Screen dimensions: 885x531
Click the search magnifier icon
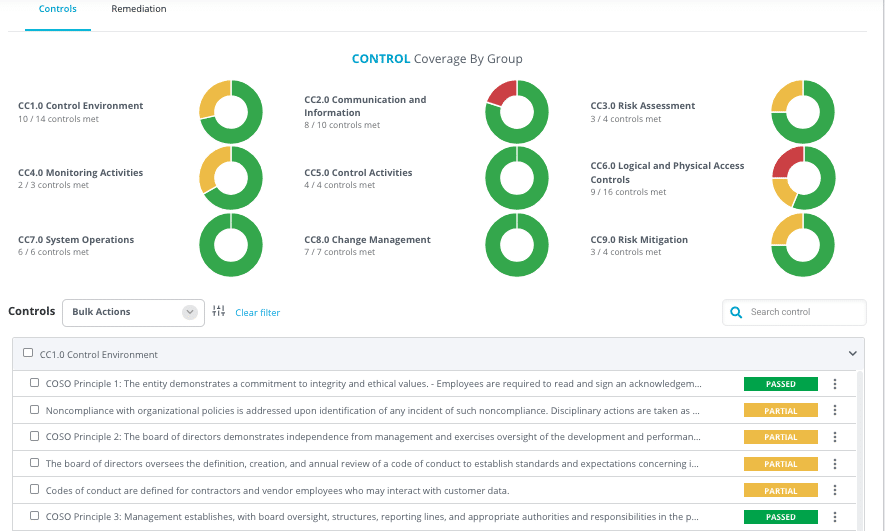click(x=736, y=312)
